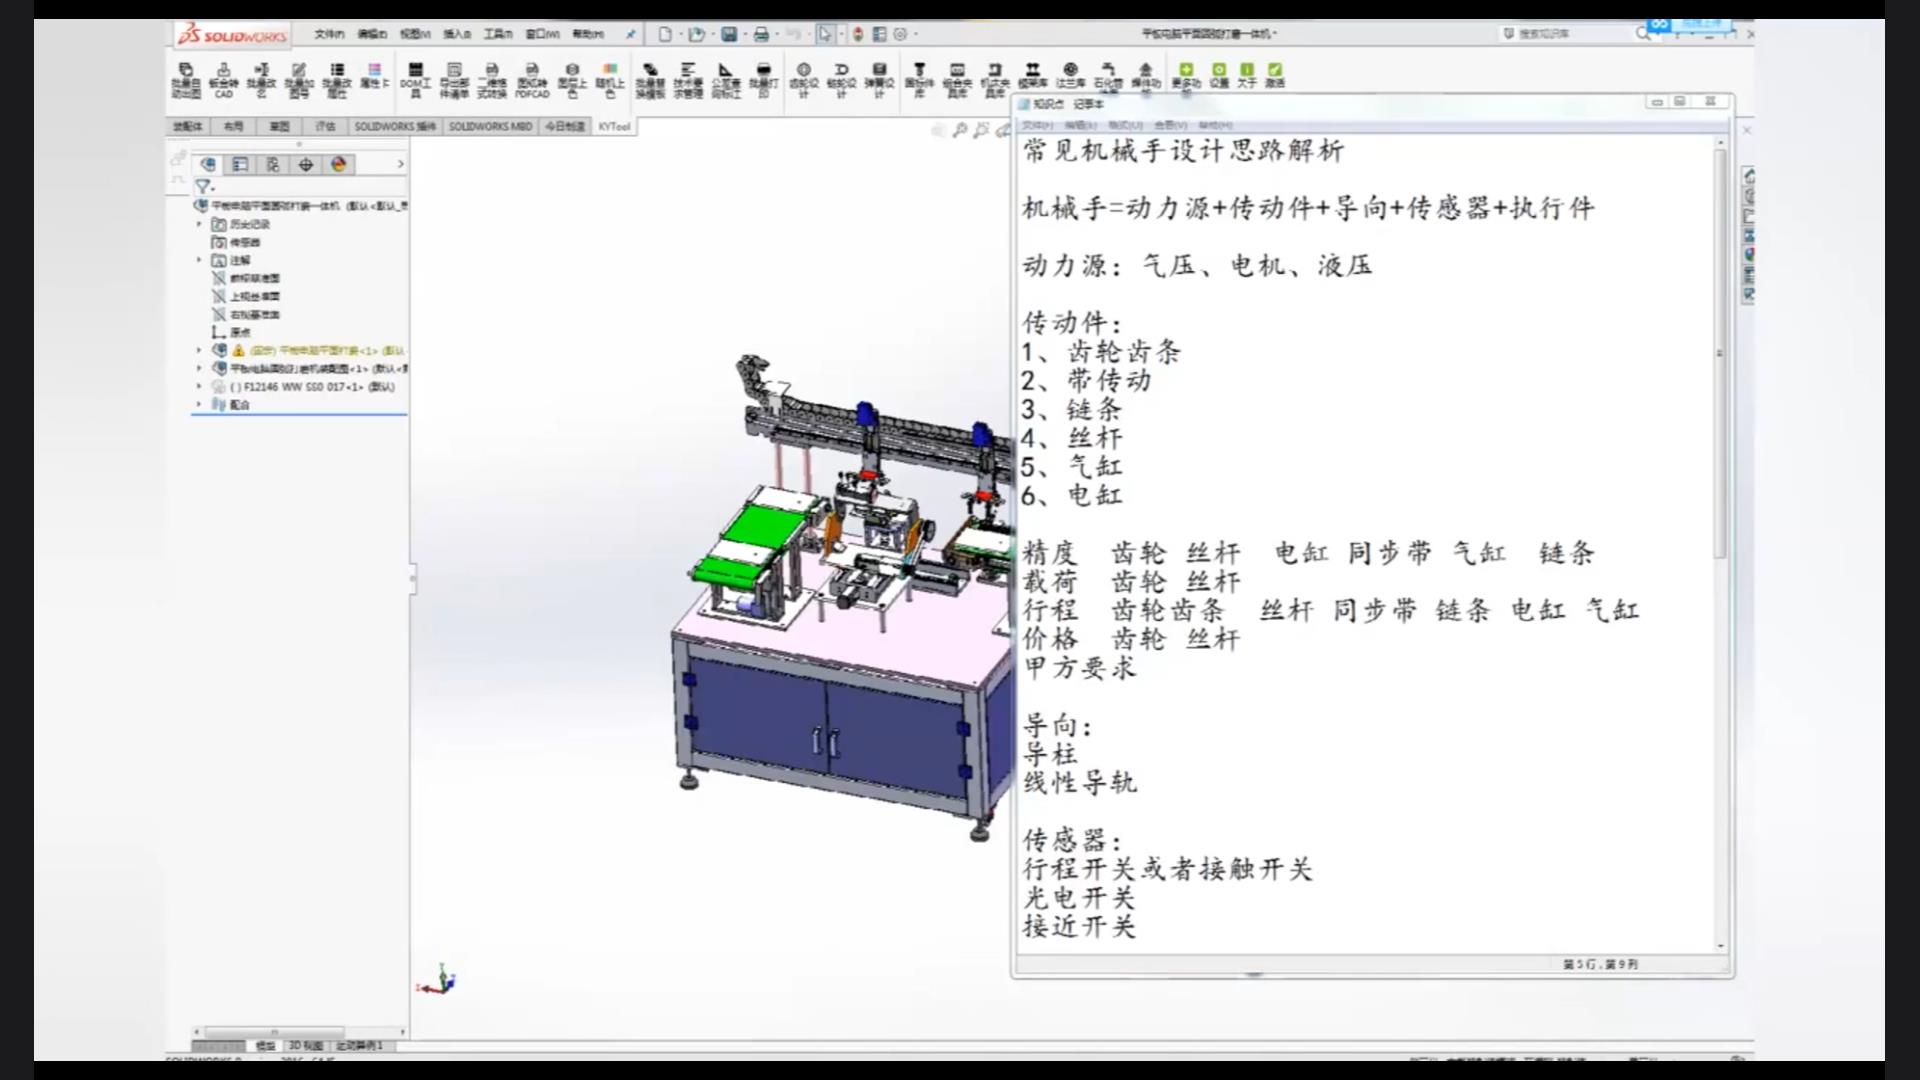Viewport: 1920px width, 1080px height.
Task: Click the Rebuild traffic light icon
Action: point(858,34)
